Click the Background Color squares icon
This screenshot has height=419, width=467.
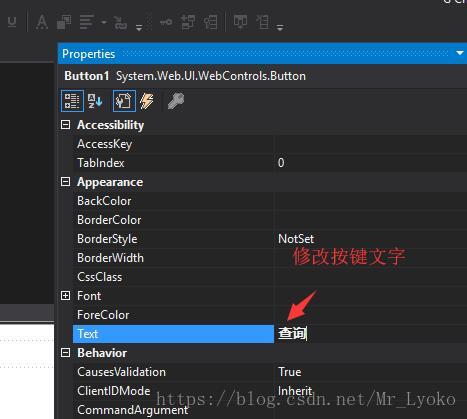pos(64,22)
